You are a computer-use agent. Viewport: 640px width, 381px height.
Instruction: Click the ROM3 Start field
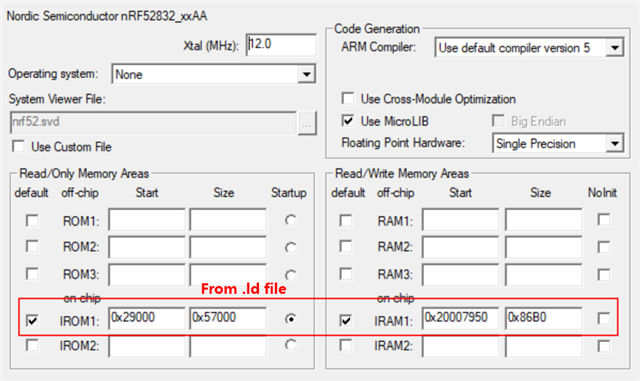[x=147, y=274]
